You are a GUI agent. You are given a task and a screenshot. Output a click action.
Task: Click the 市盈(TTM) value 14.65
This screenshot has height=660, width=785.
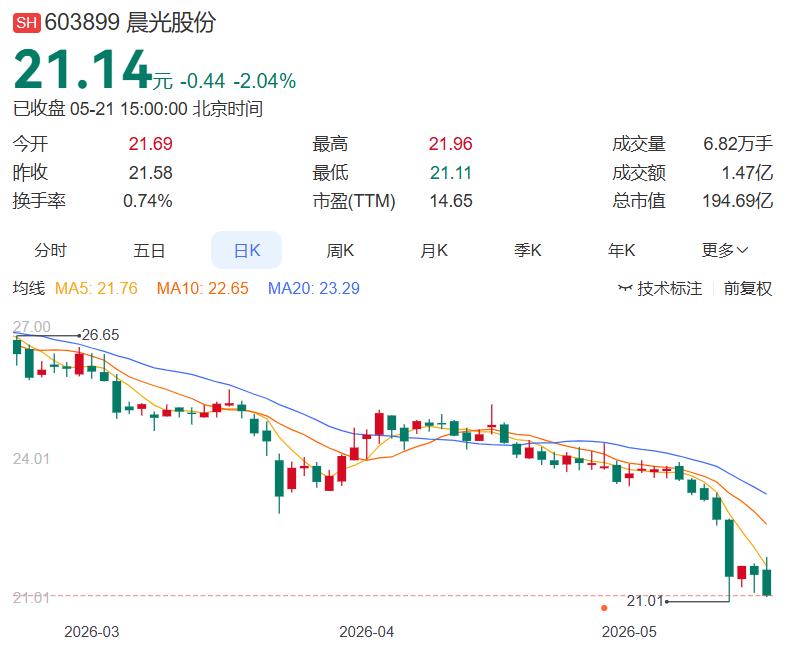(x=451, y=201)
